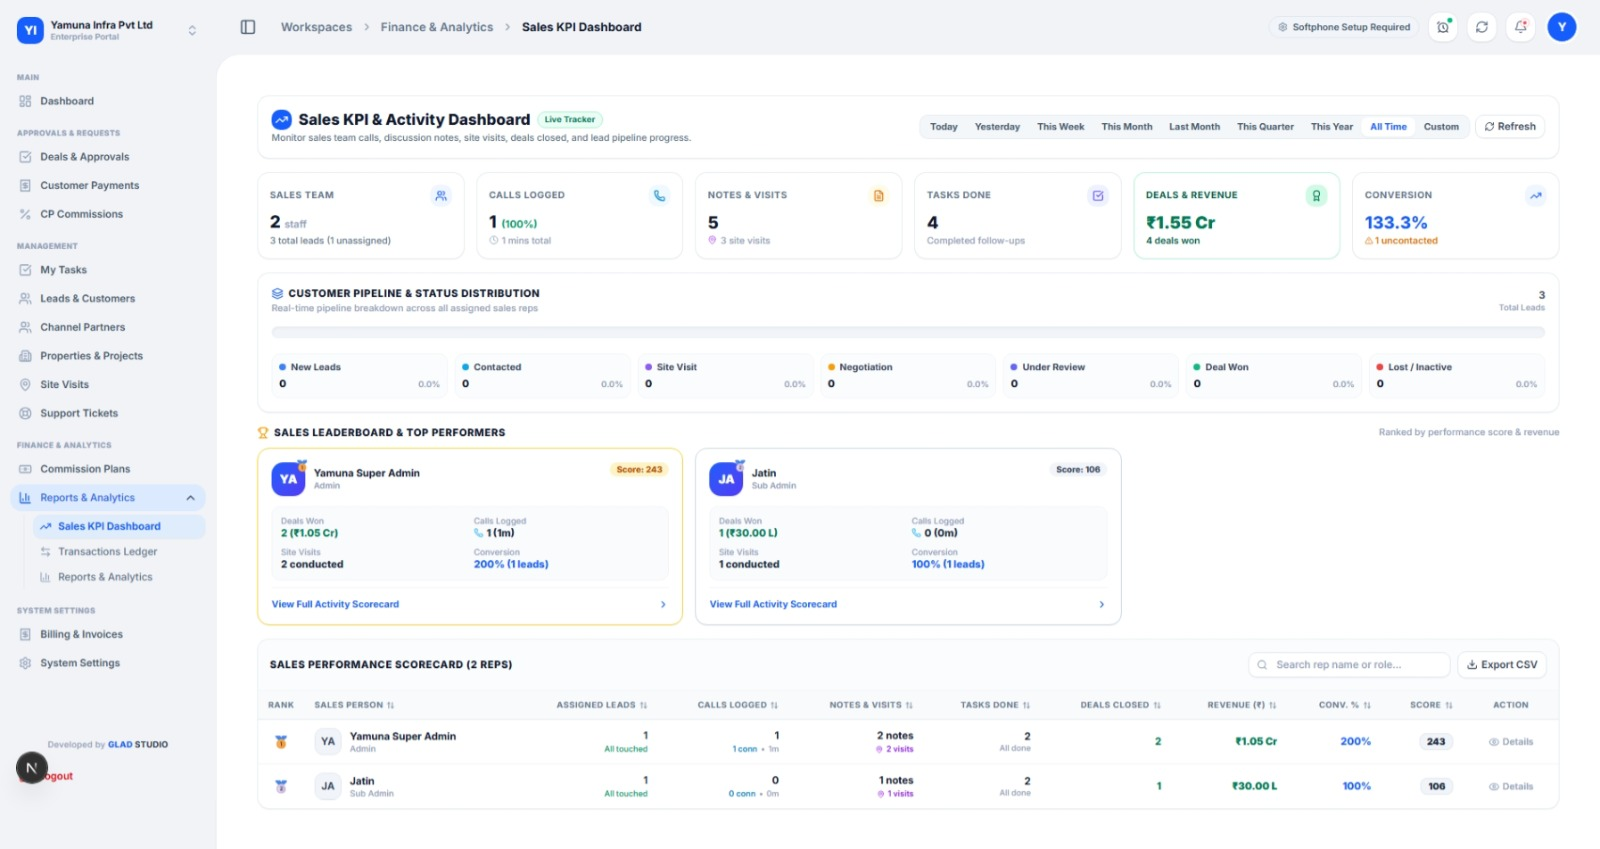Click the Customer Pipeline layers icon

point(277,294)
